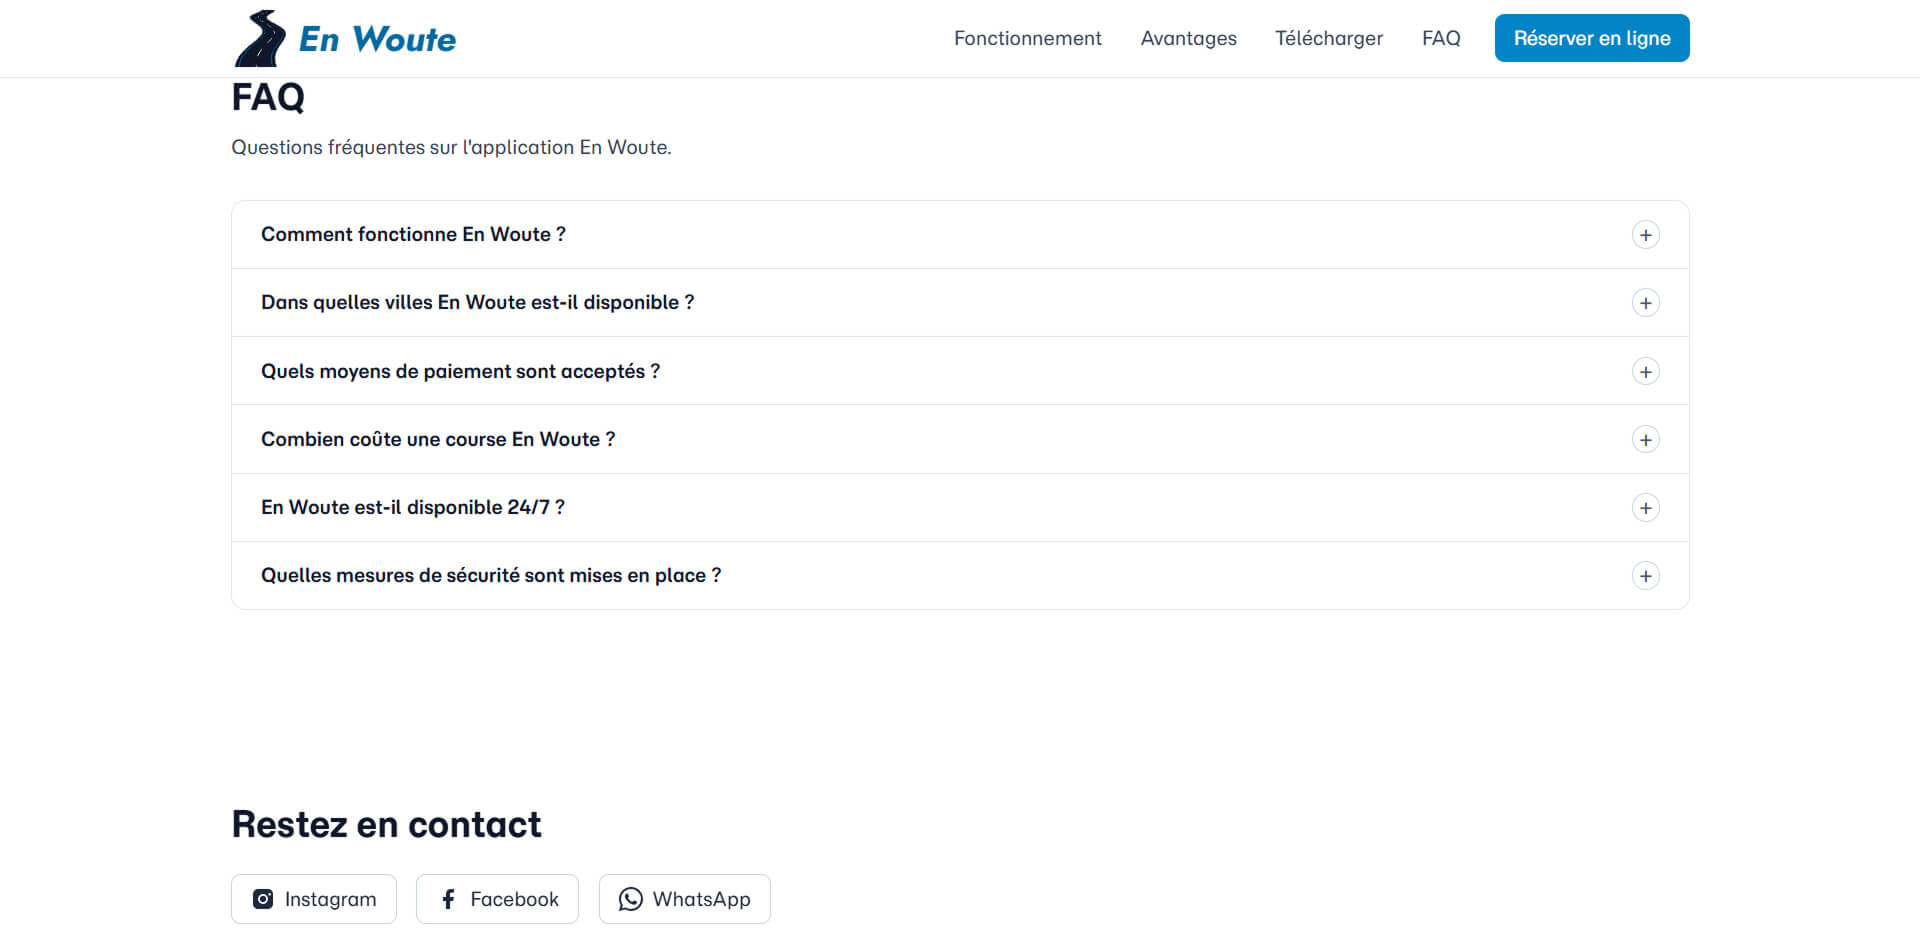
Task: Click the Instagram button under 'Restez en contact'
Action: point(313,899)
